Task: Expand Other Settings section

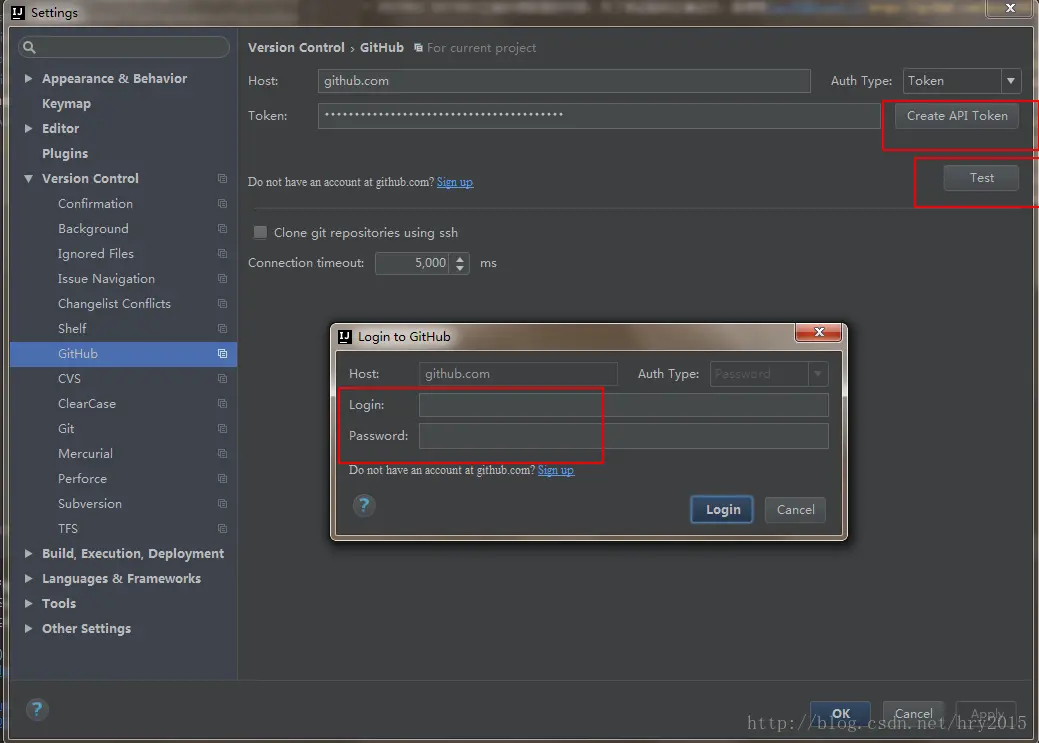Action: 28,628
